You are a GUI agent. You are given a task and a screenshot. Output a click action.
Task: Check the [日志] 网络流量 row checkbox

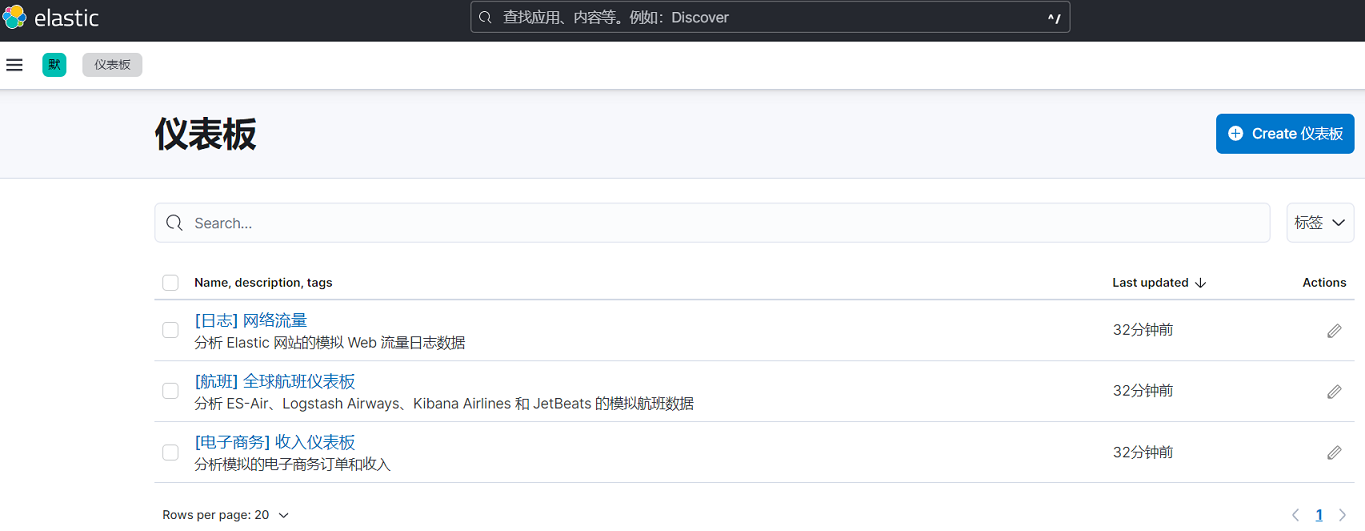click(170, 330)
